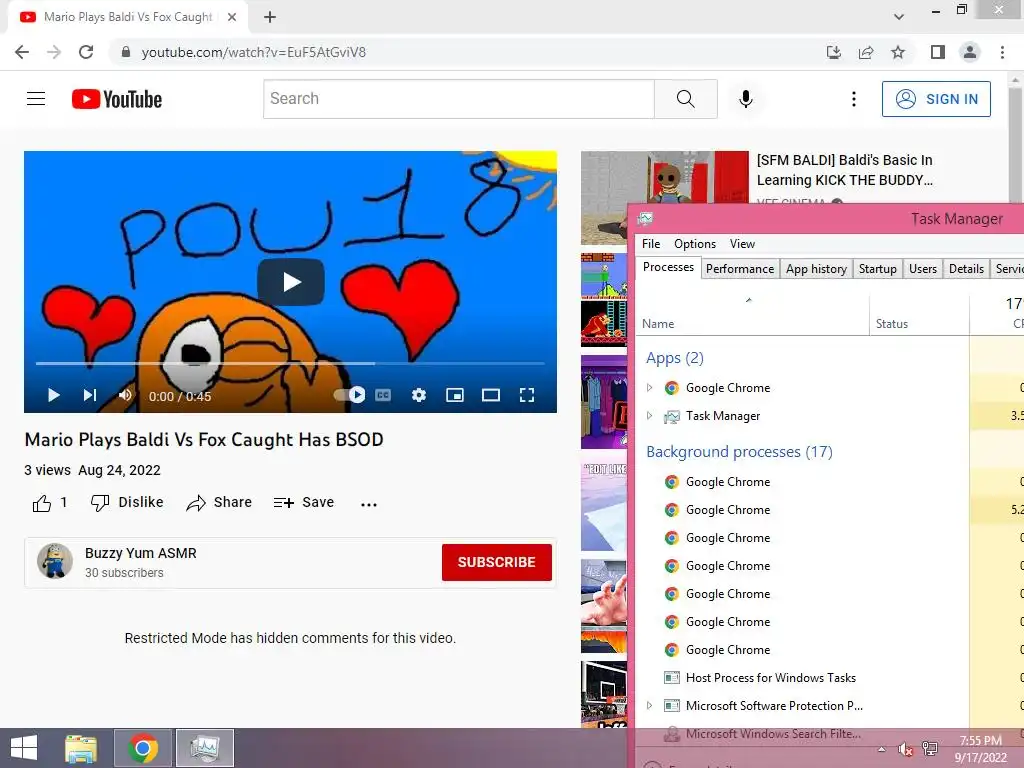Image resolution: width=1024 pixels, height=768 pixels.
Task: Open Options menu in Task Manager
Action: [695, 244]
